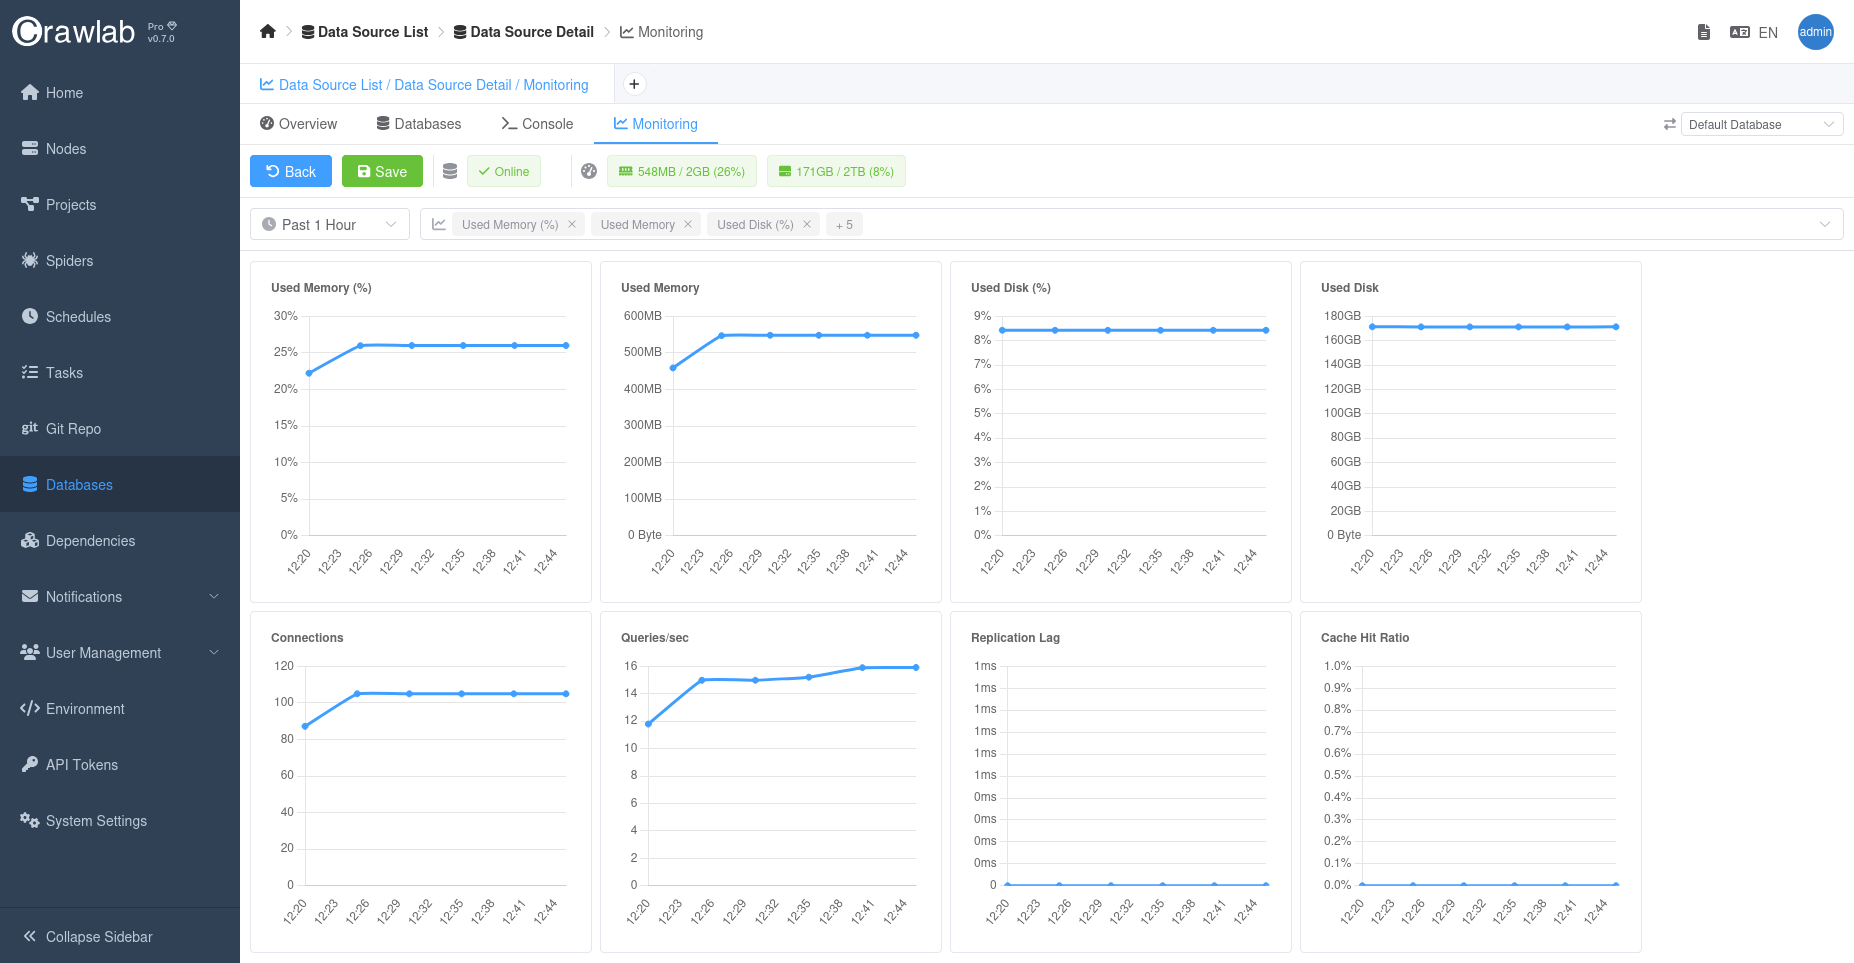
Task: Click the Git Repo sidebar icon
Action: click(30, 428)
